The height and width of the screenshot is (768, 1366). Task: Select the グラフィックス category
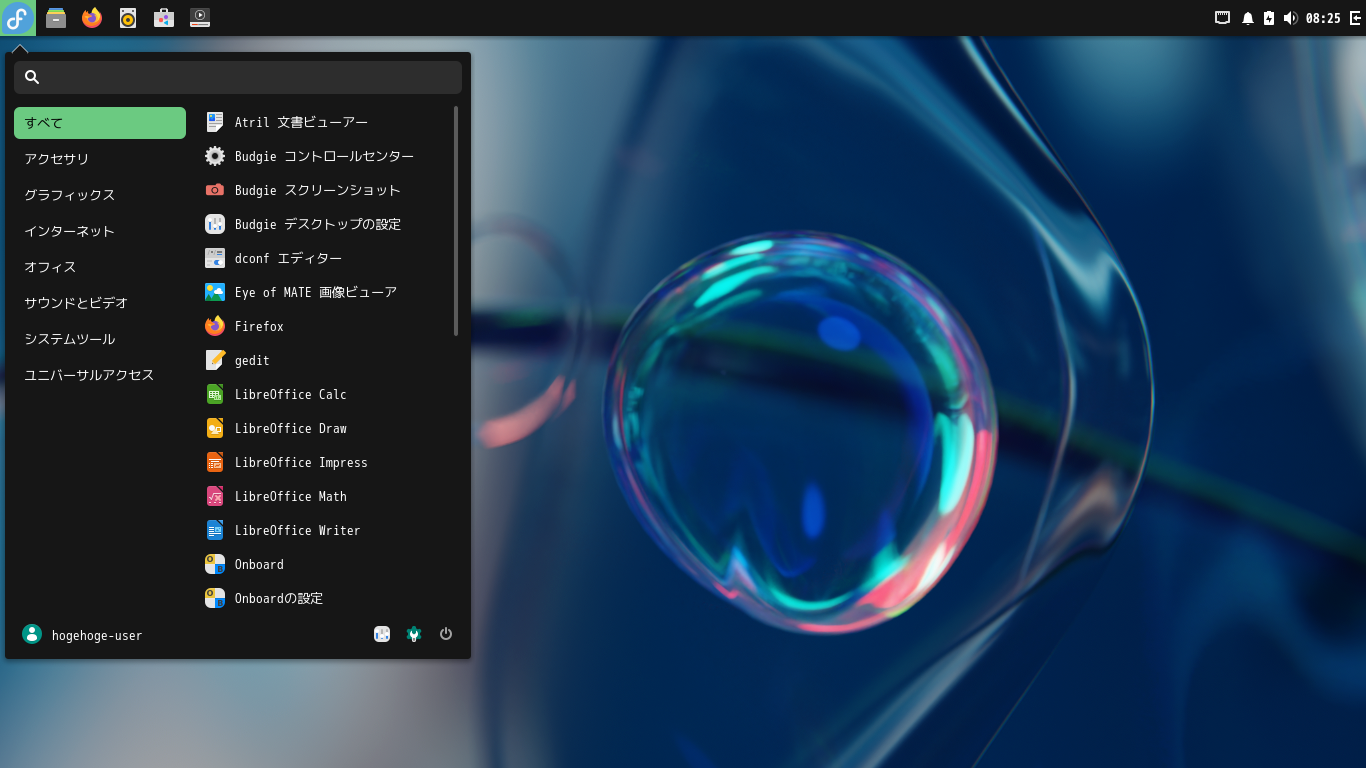pyautogui.click(x=100, y=195)
